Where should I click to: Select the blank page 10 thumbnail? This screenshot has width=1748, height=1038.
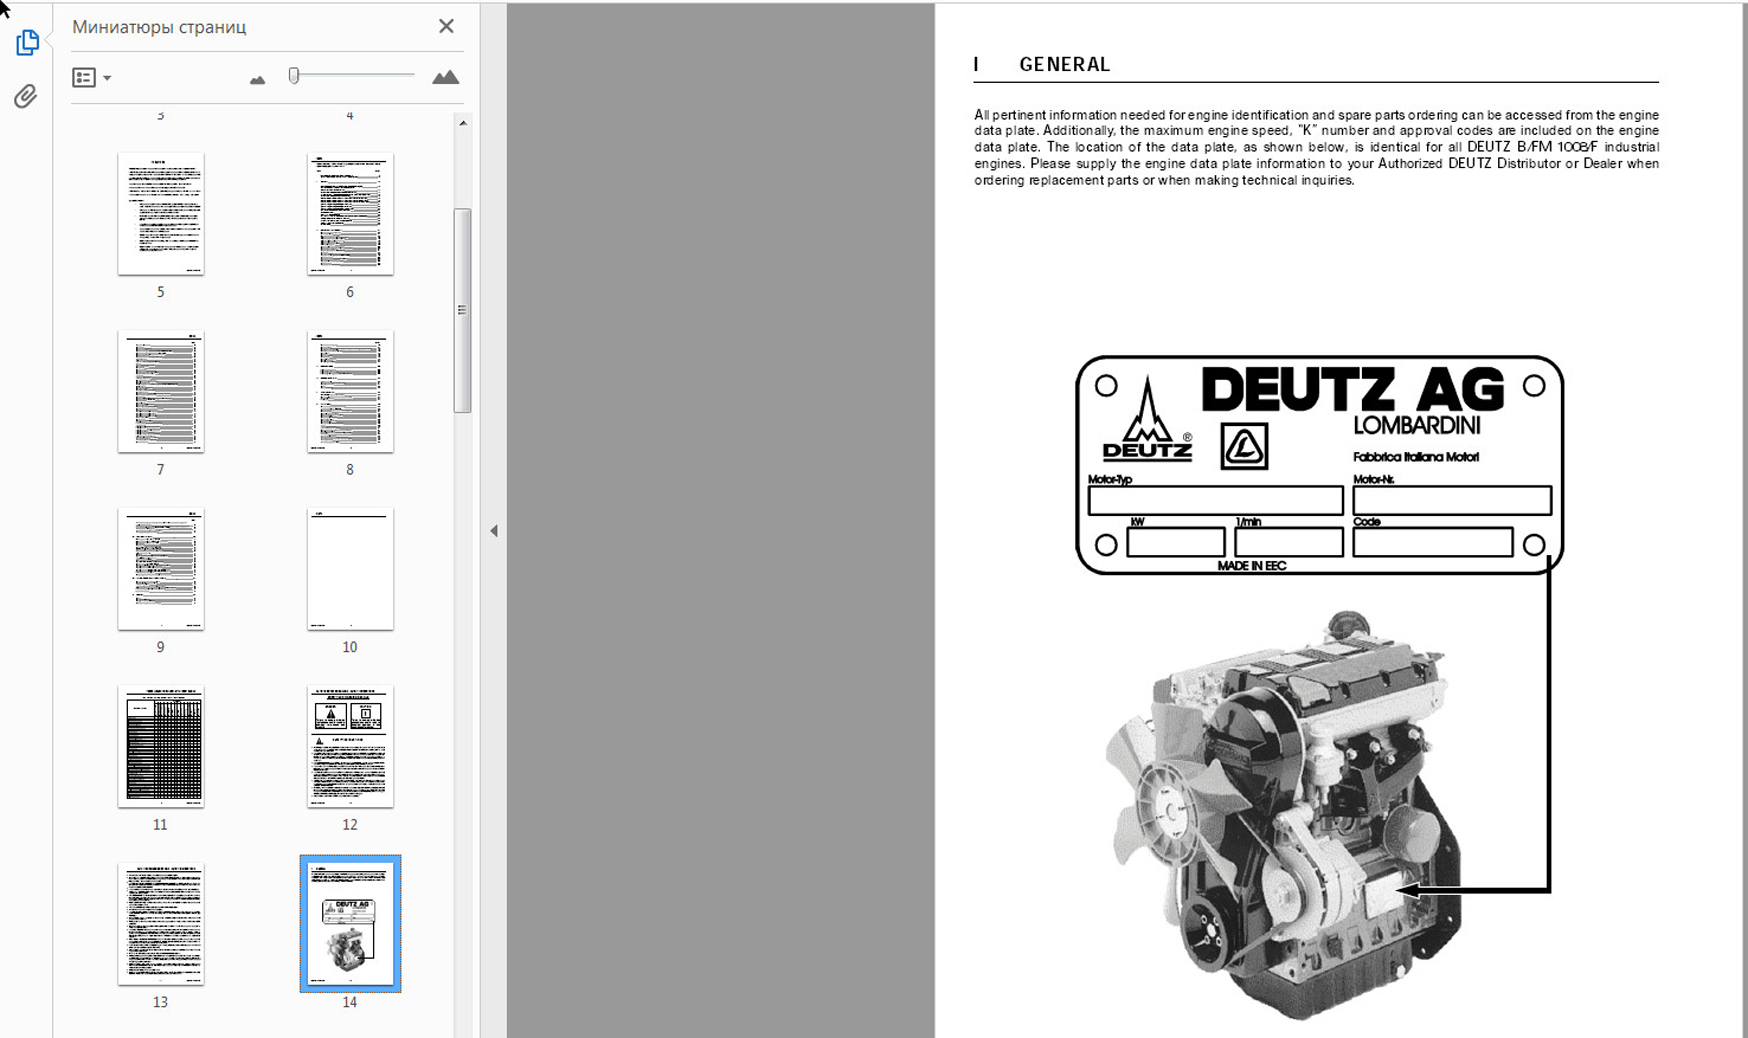[350, 569]
